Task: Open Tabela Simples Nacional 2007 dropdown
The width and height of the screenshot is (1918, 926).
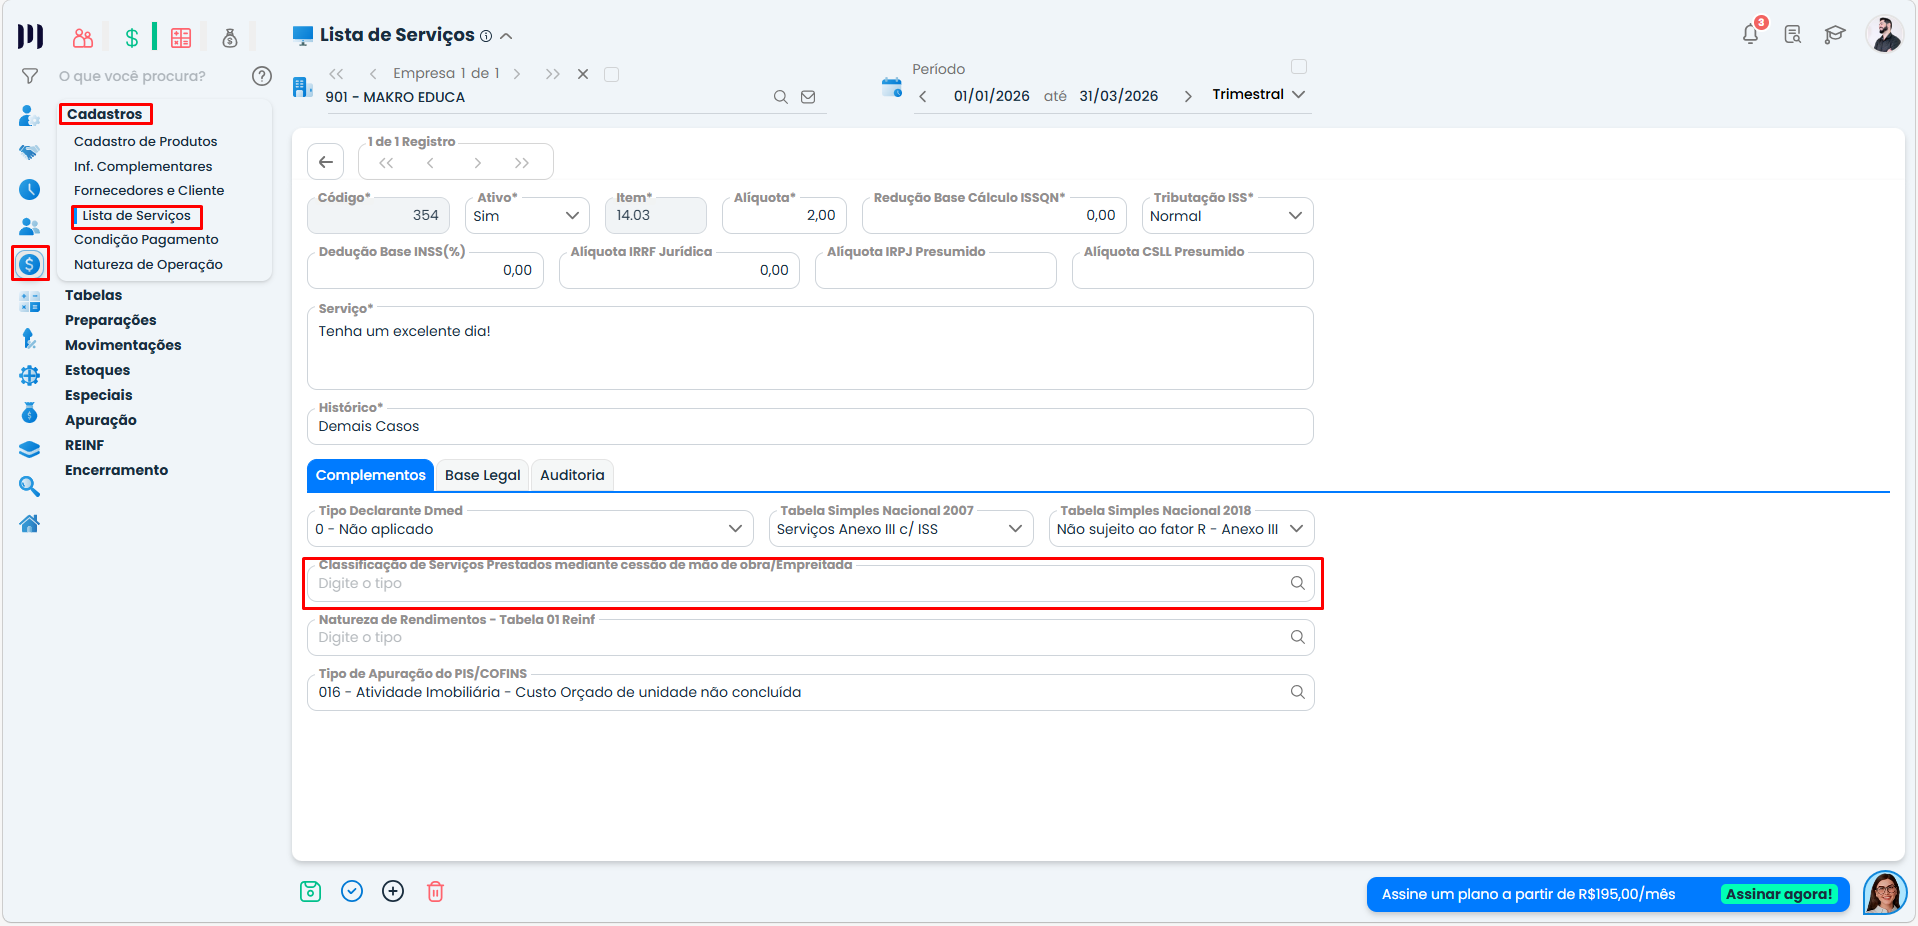Action: [900, 529]
